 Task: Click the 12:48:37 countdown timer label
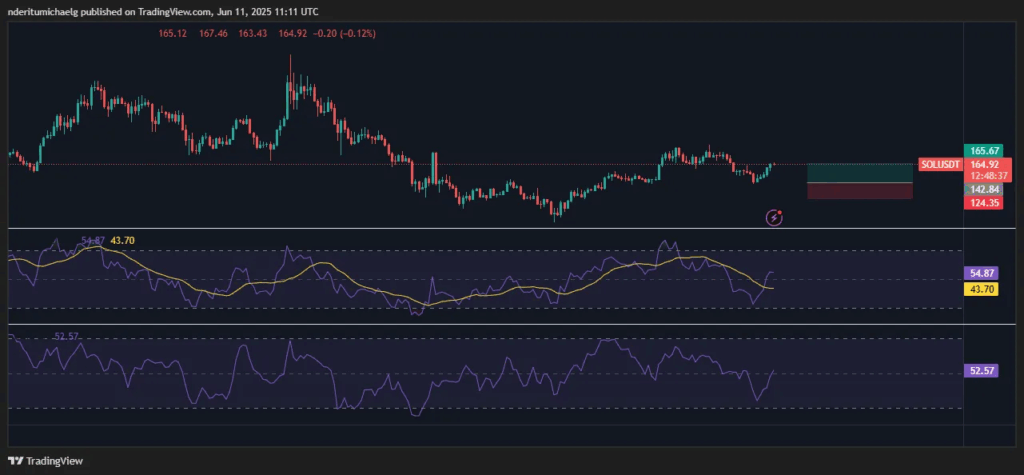[982, 176]
